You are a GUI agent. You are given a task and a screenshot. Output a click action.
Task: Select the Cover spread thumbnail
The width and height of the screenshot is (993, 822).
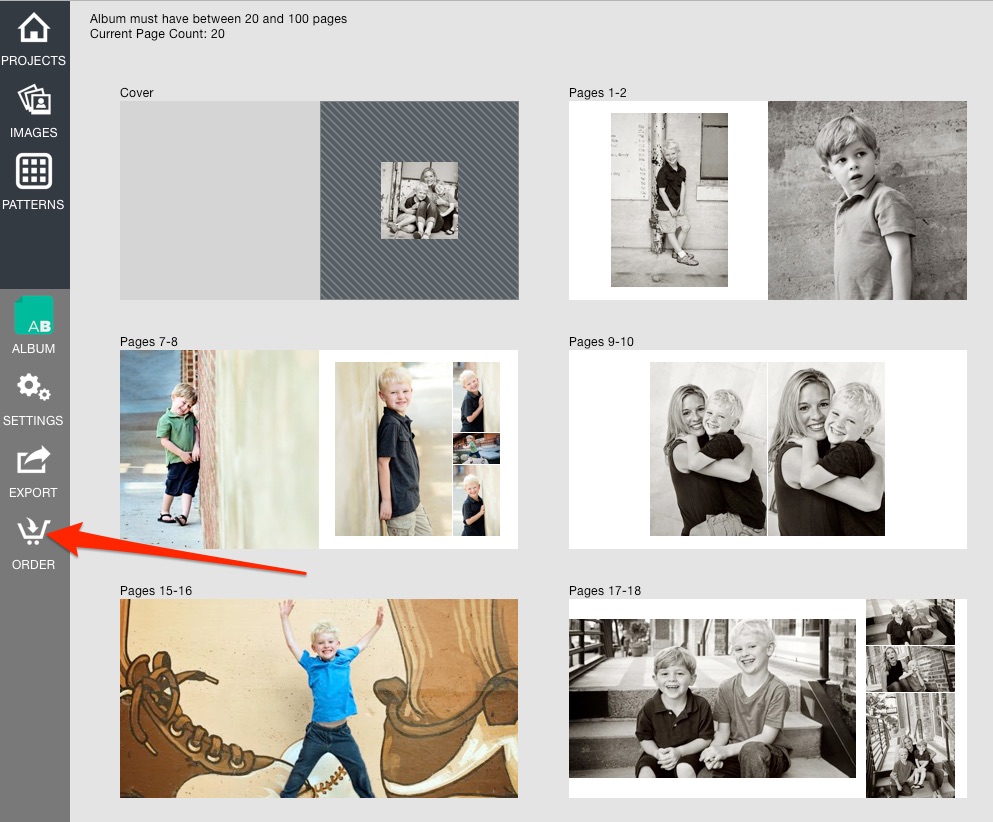[x=319, y=200]
